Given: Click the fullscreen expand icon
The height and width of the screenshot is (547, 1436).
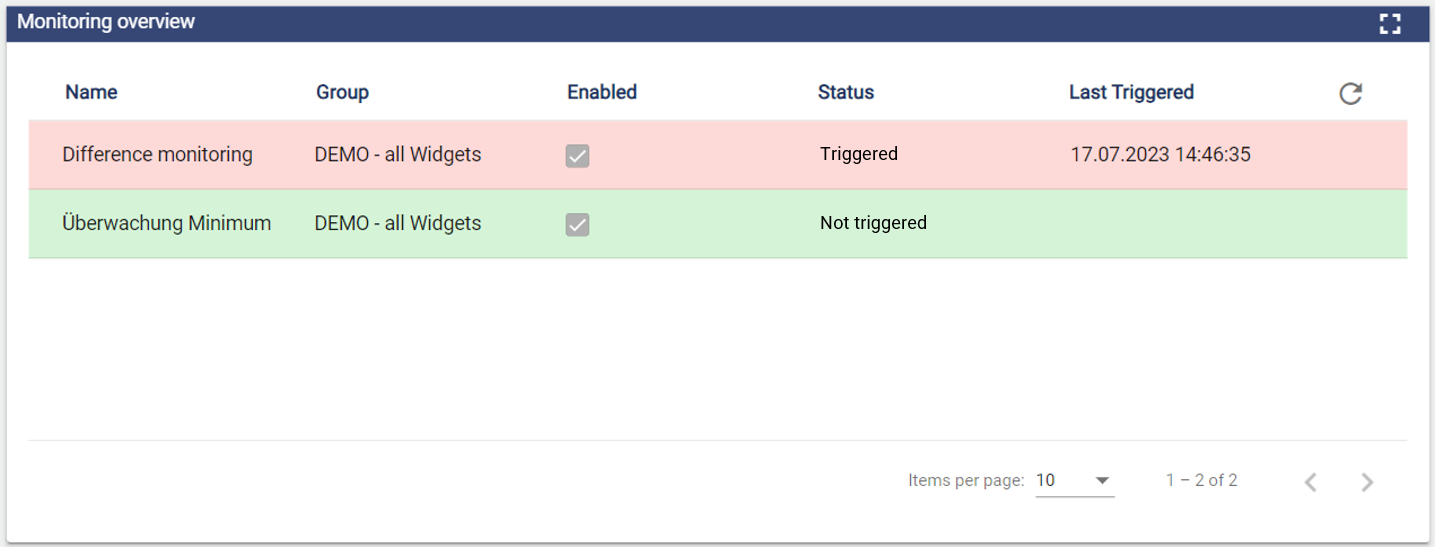Looking at the screenshot, I should [x=1390, y=24].
